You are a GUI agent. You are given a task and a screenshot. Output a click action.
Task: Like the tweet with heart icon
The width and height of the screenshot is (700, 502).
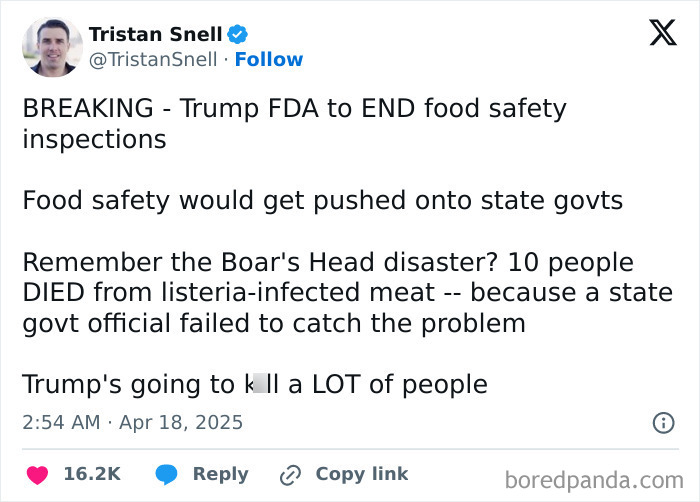[x=38, y=475]
